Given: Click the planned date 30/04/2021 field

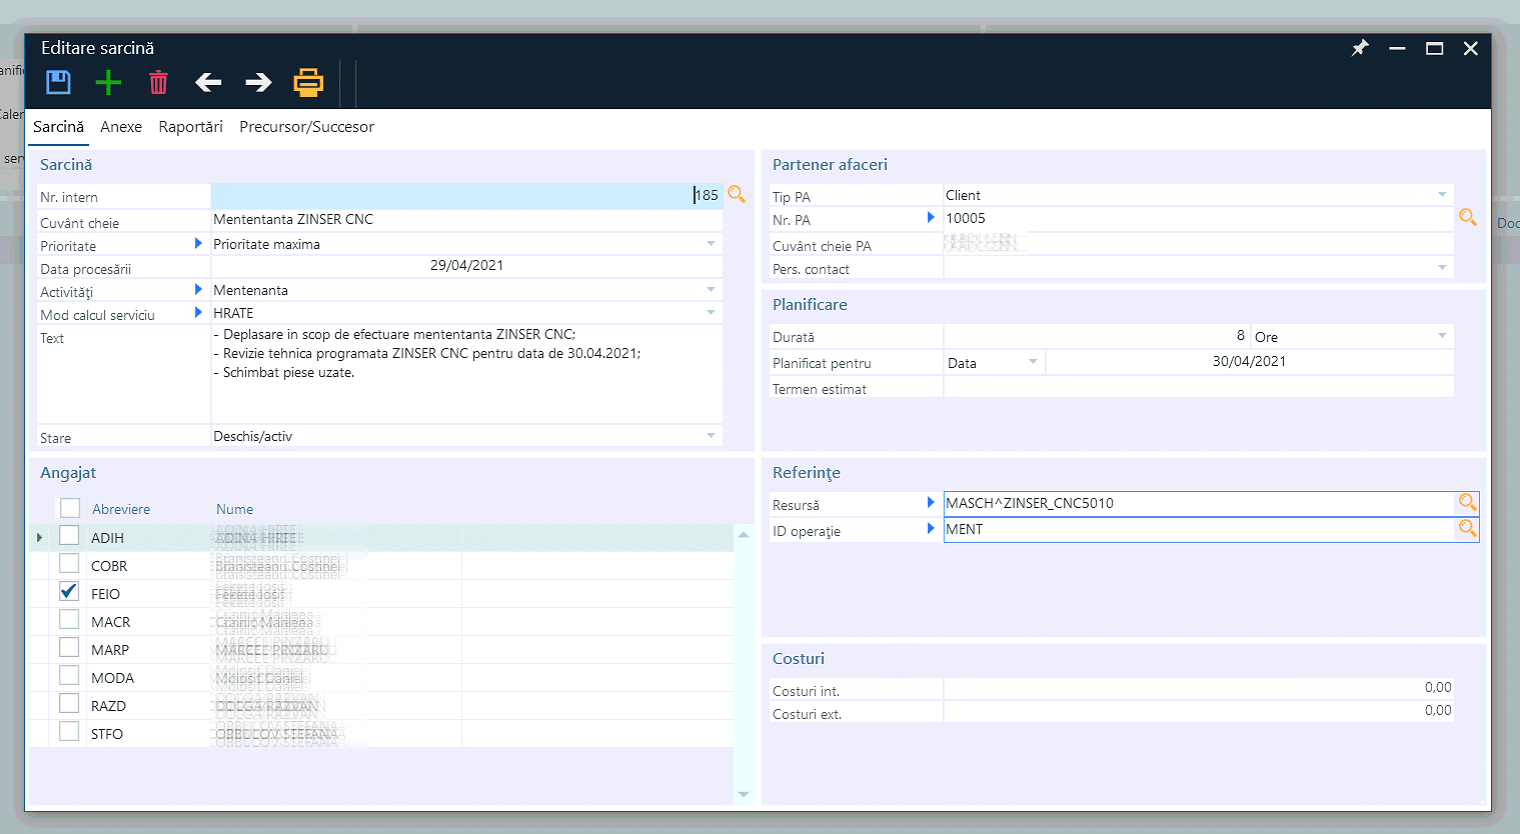Looking at the screenshot, I should 1249,362.
